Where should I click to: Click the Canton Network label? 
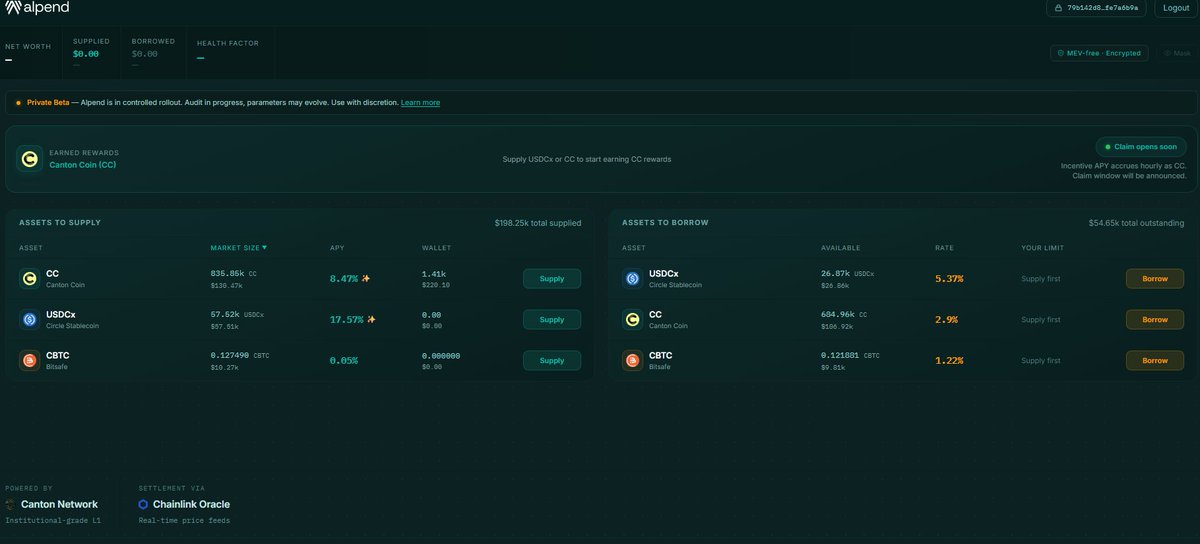click(x=59, y=504)
